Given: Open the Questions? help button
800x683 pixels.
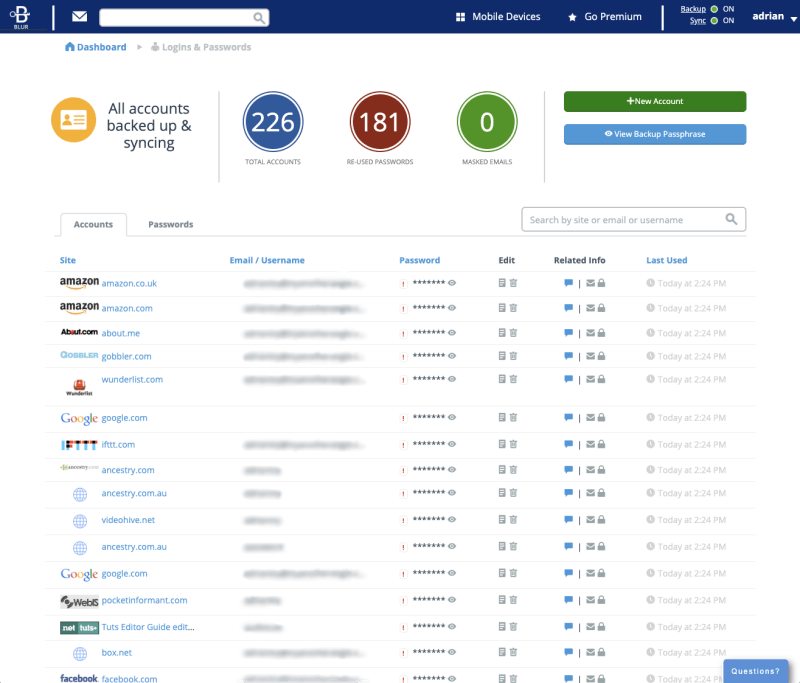Looking at the screenshot, I should [756, 671].
